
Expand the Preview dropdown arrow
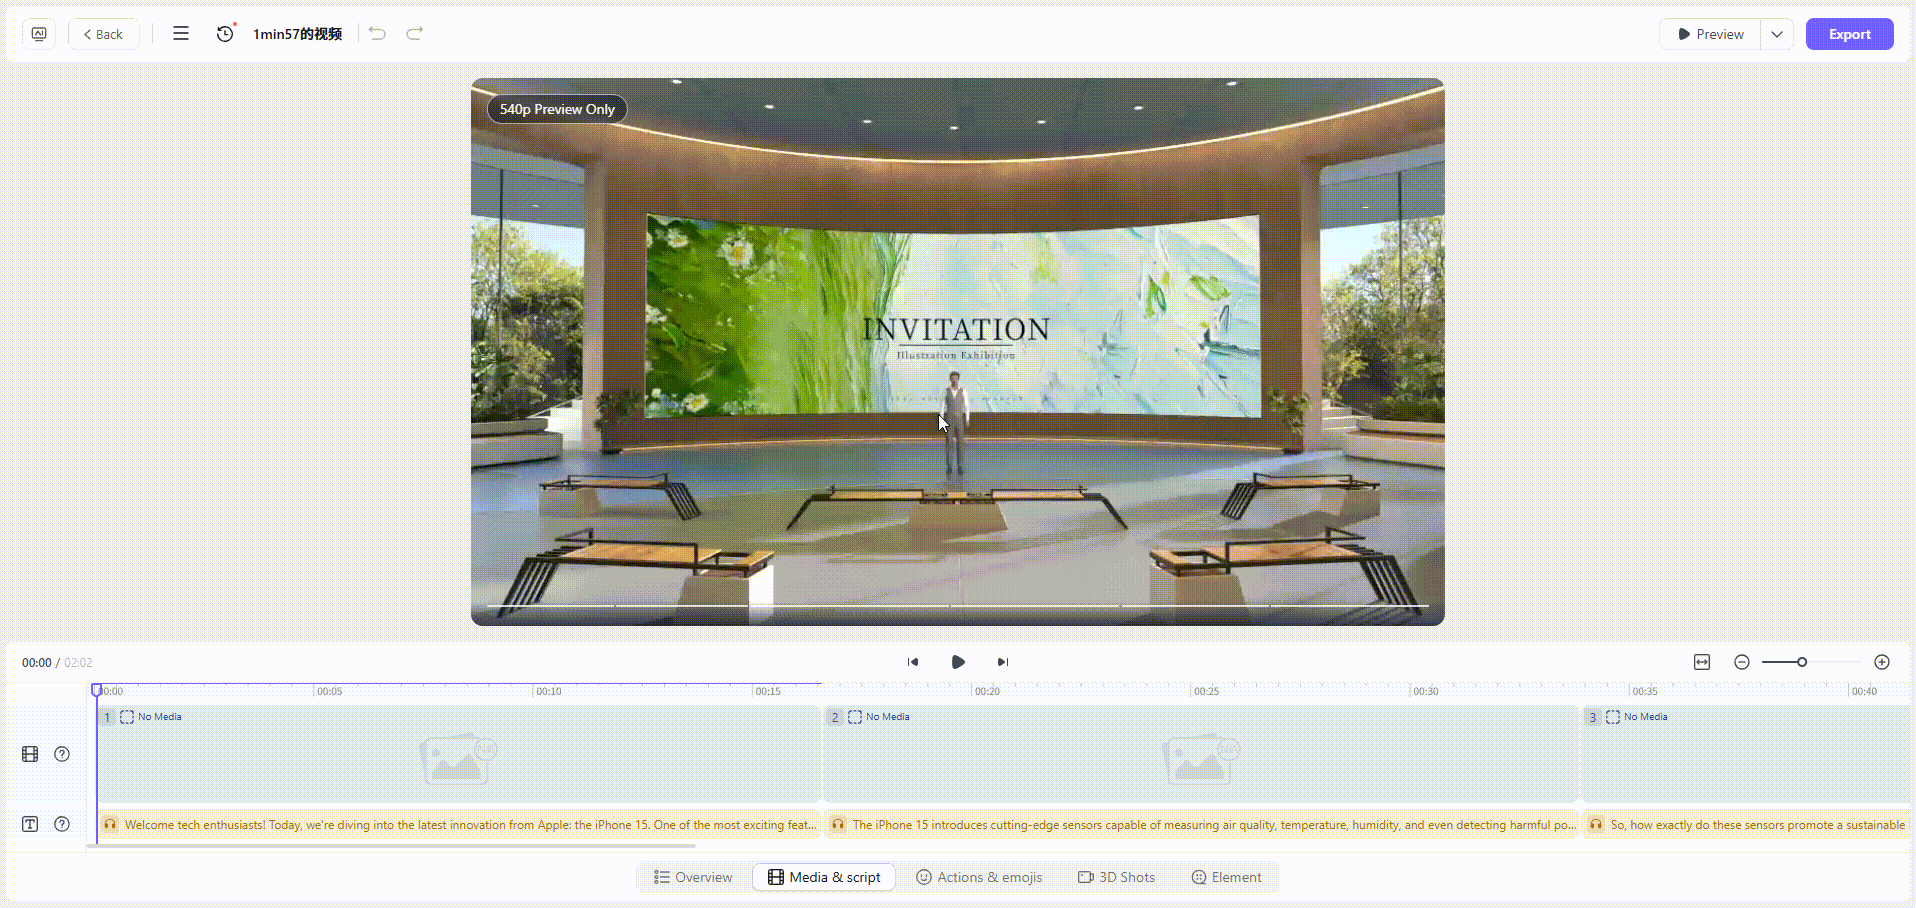click(1777, 34)
